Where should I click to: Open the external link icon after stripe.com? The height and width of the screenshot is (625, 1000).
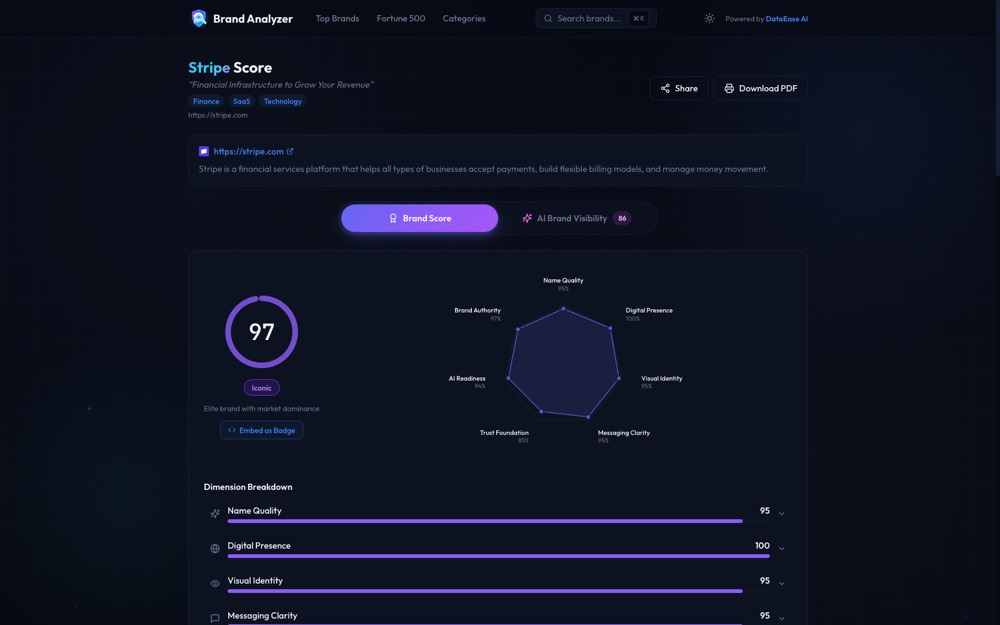click(x=290, y=151)
